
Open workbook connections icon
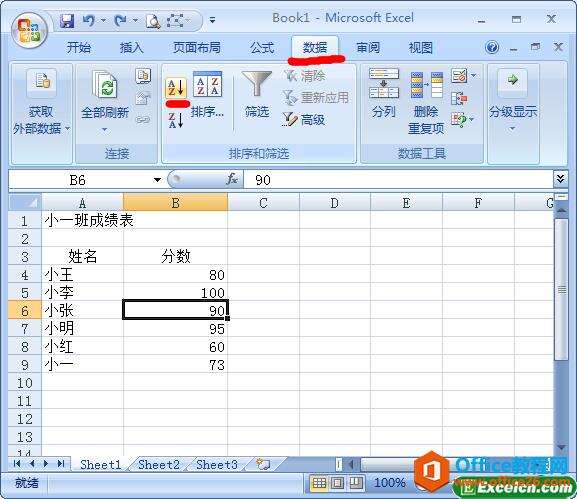pyautogui.click(x=143, y=76)
